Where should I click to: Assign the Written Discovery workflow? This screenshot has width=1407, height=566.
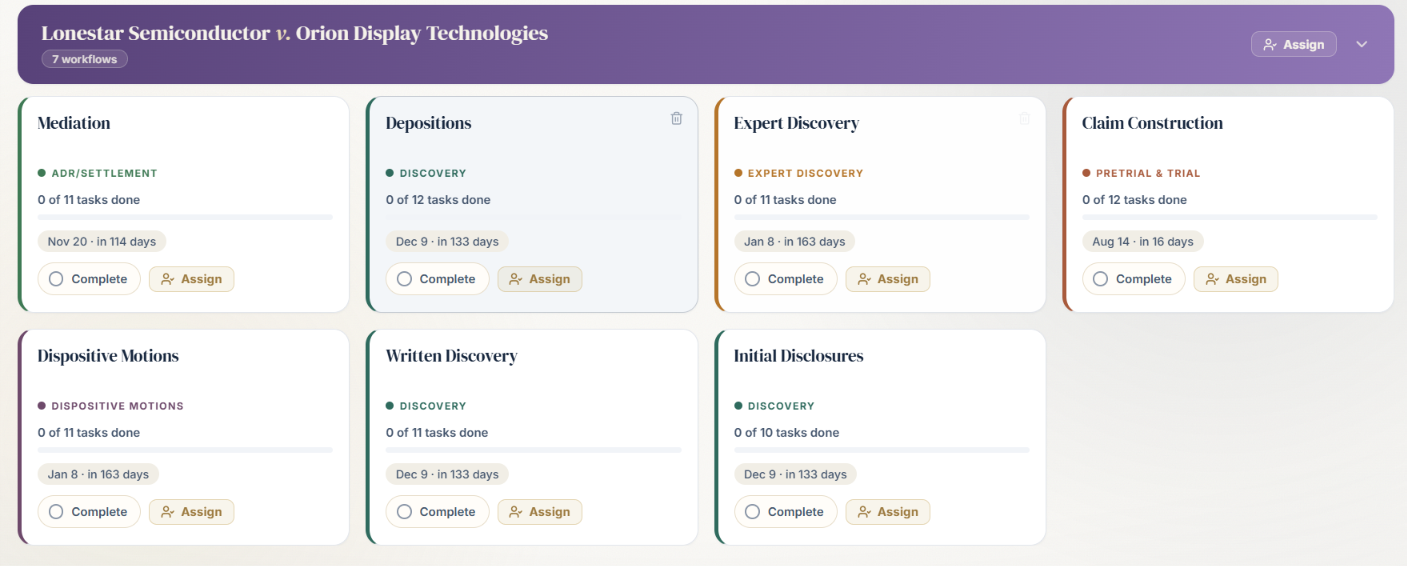540,512
